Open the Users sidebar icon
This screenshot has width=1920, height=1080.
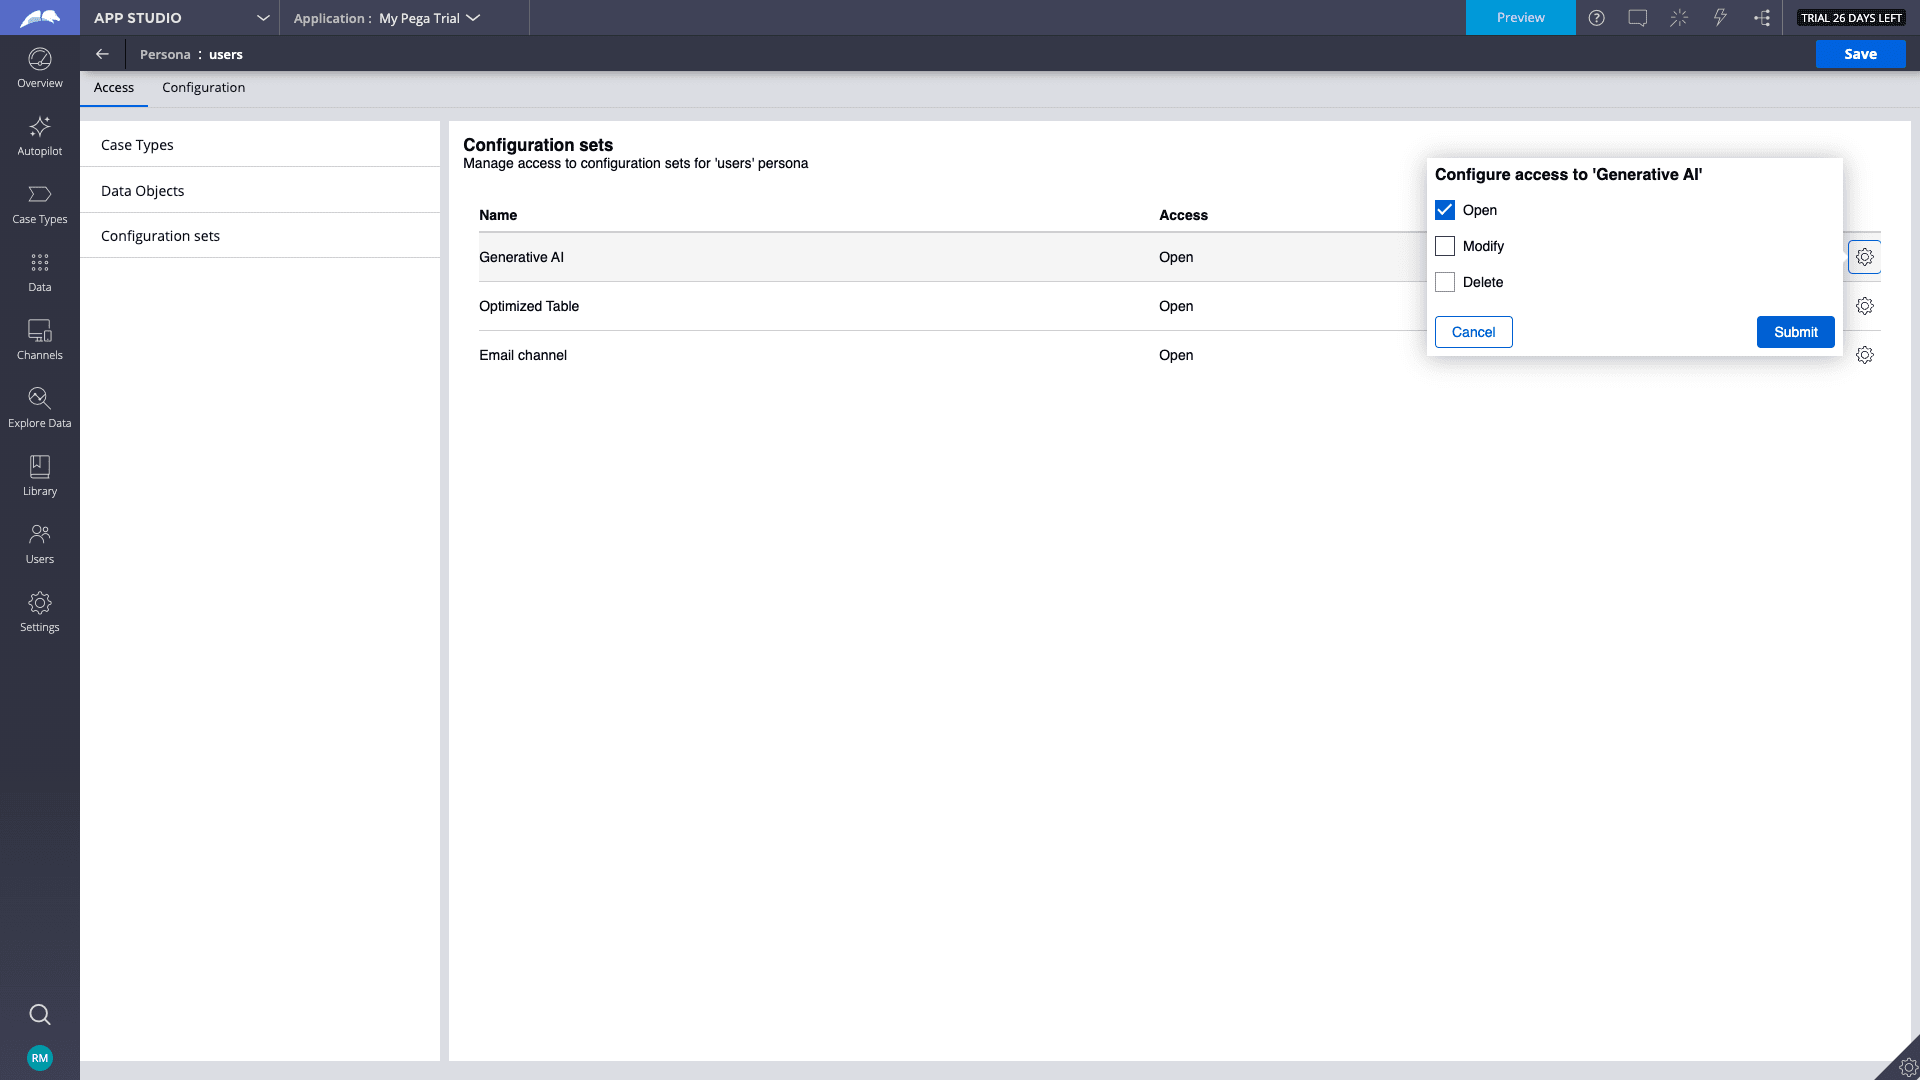[40, 545]
